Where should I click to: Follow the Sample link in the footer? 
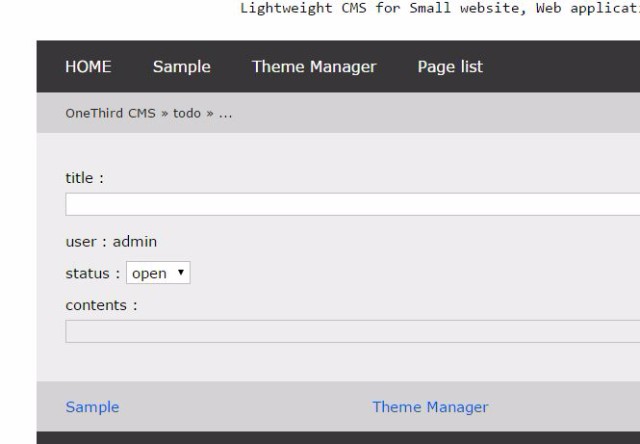pyautogui.click(x=92, y=407)
